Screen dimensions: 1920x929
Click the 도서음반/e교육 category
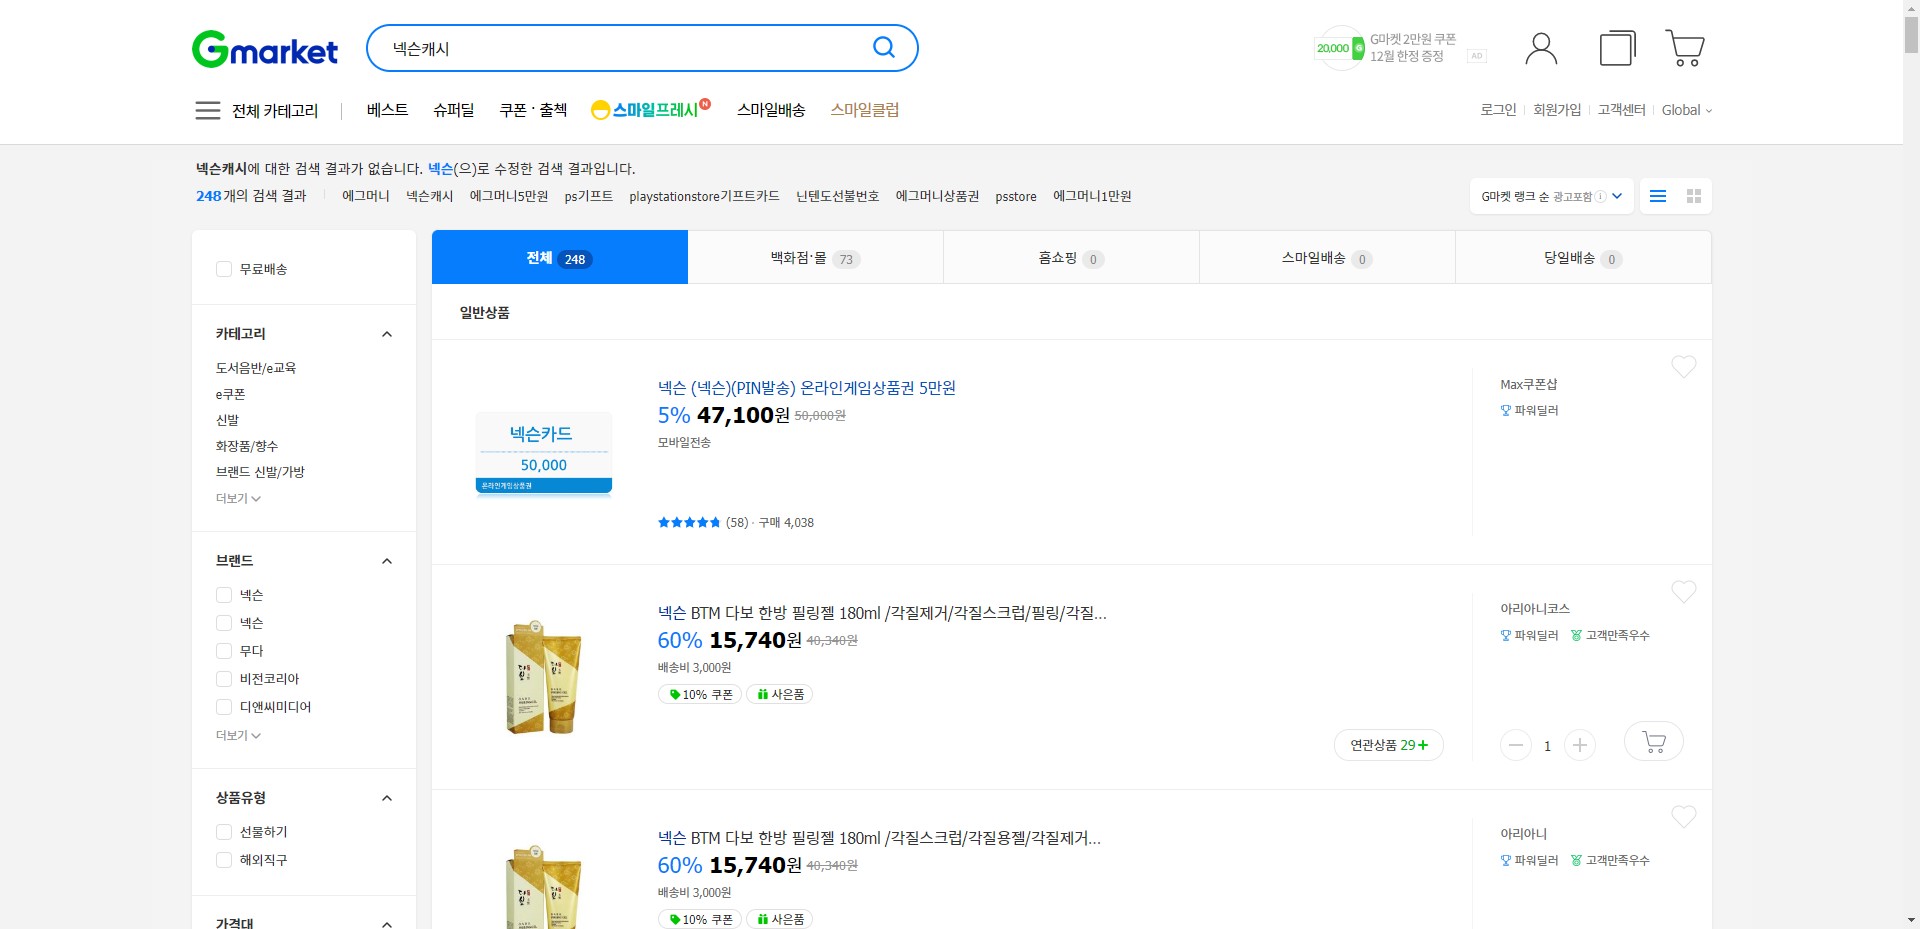[256, 368]
